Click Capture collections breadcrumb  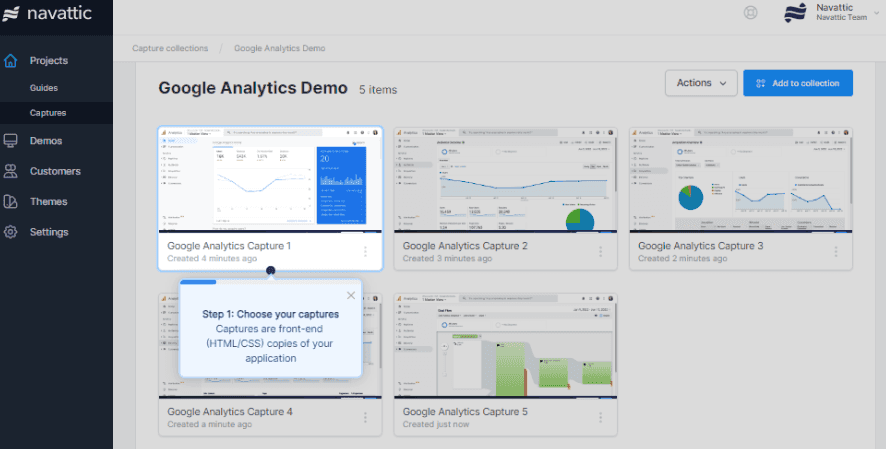pos(170,48)
